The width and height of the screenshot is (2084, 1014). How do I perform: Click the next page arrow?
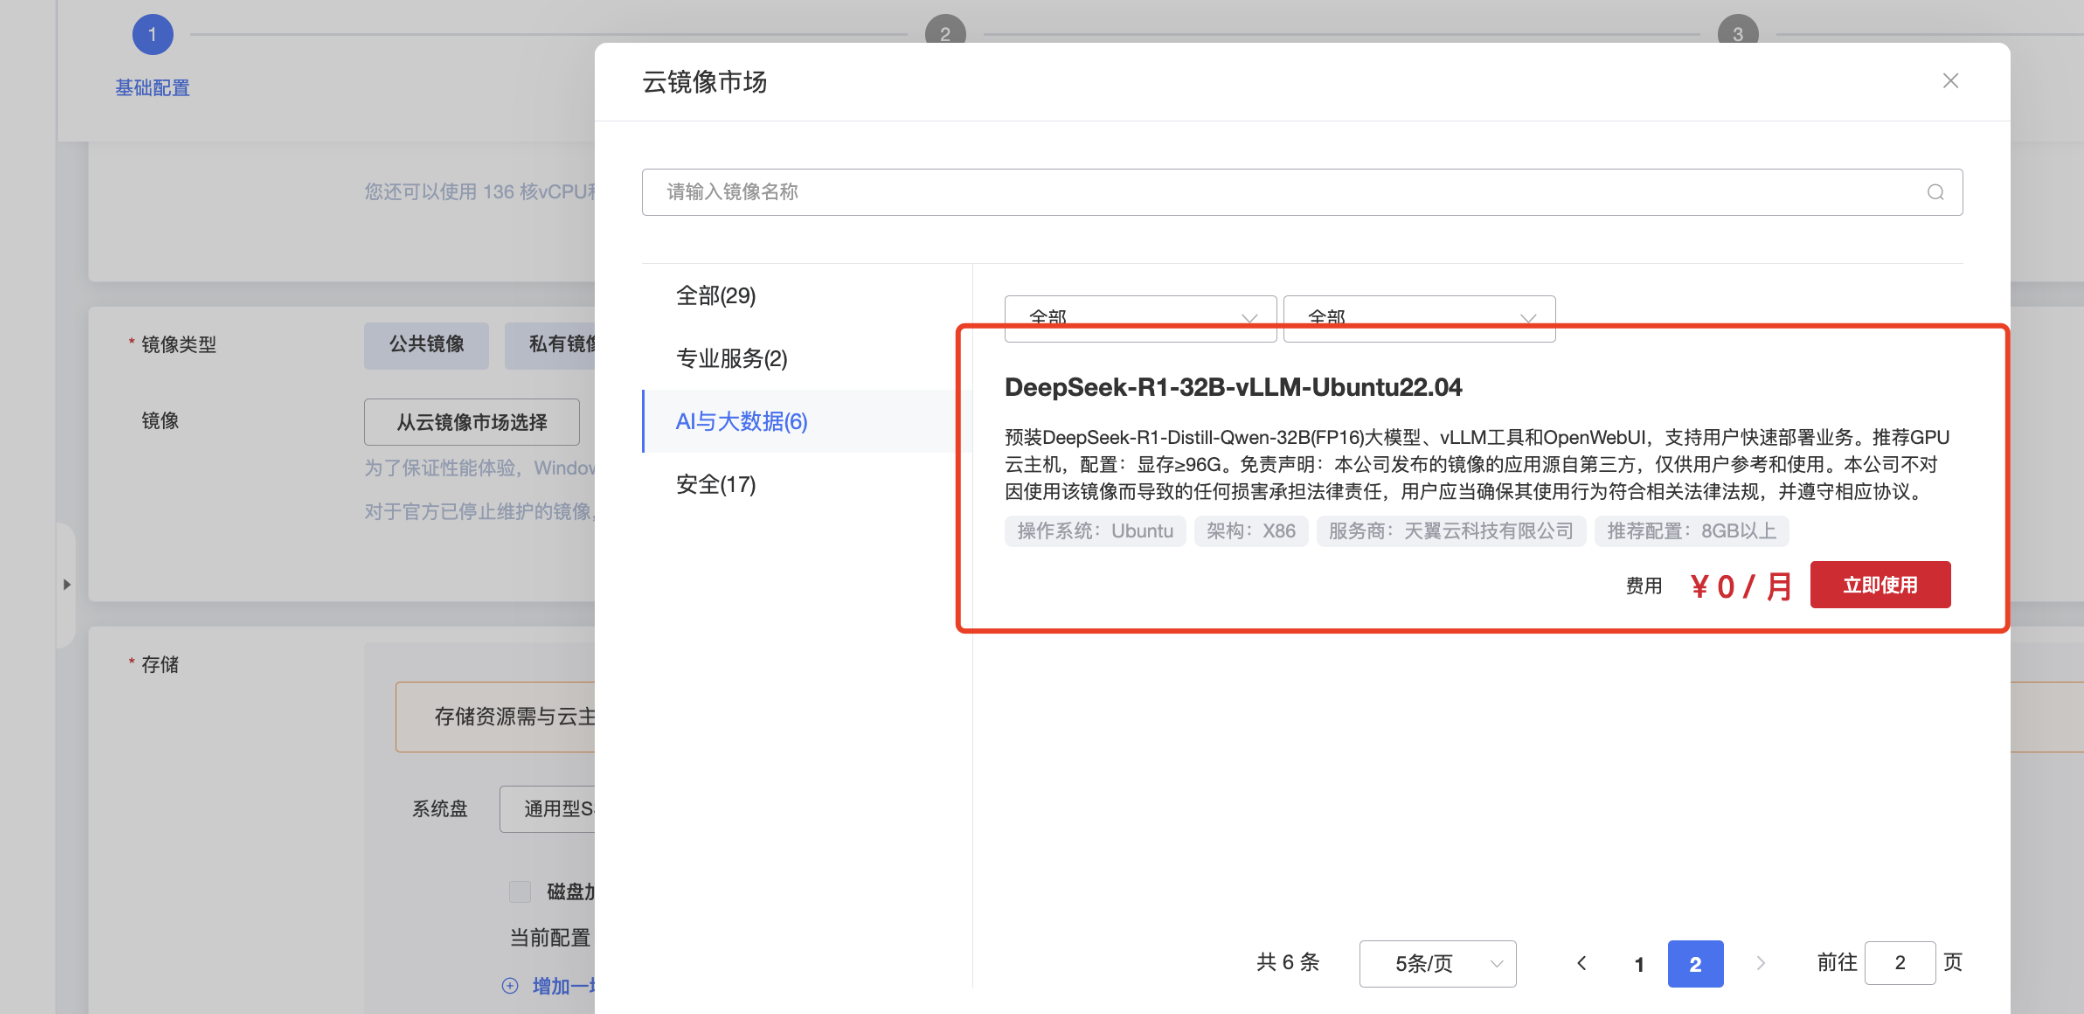1761,964
